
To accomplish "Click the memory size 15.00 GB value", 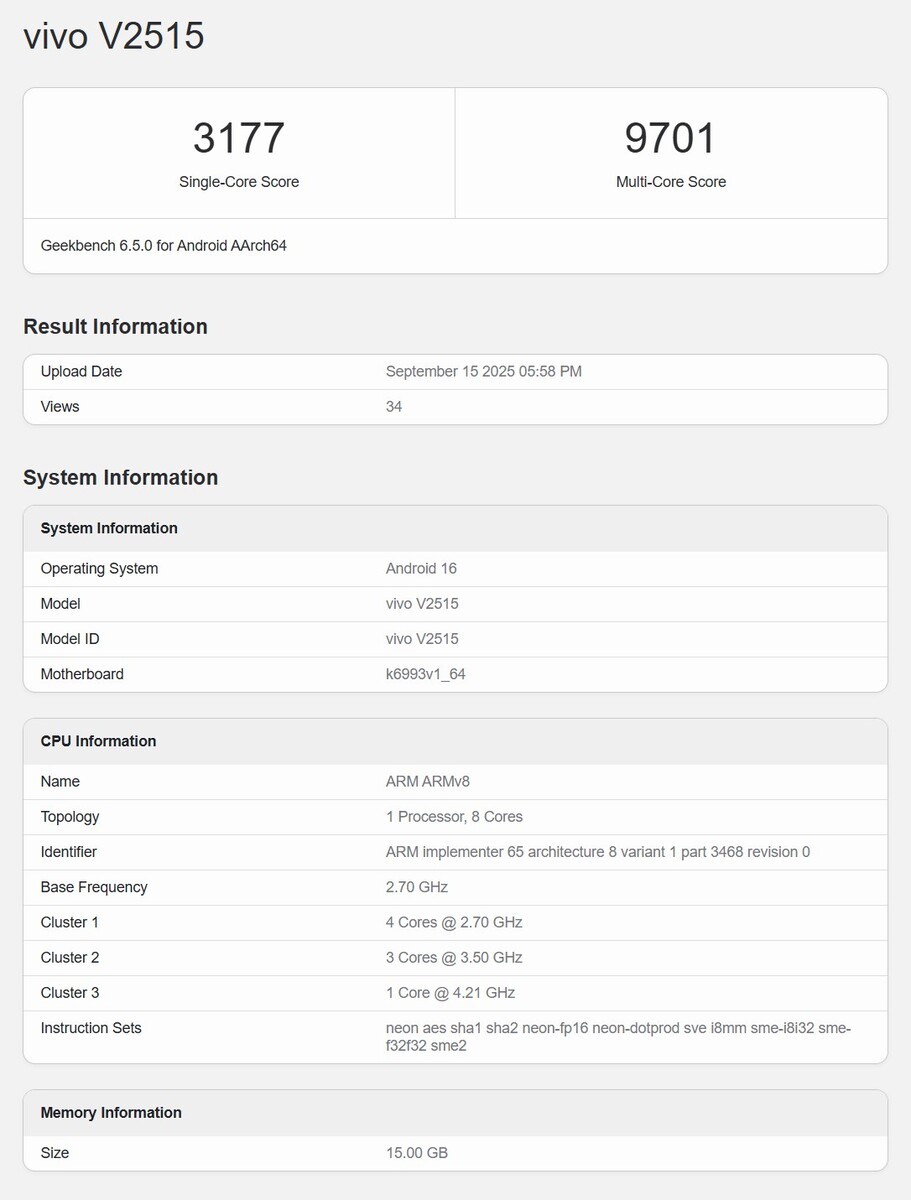I will click(416, 1153).
